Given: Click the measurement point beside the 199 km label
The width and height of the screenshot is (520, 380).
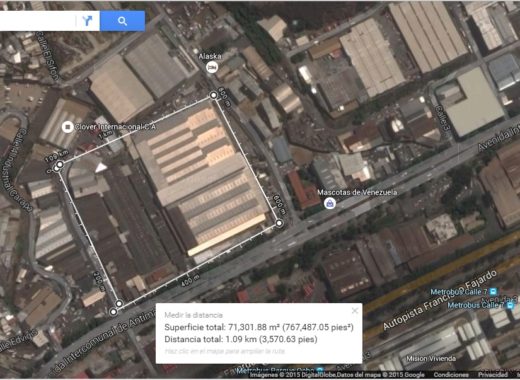Looking at the screenshot, I should click(x=60, y=164).
